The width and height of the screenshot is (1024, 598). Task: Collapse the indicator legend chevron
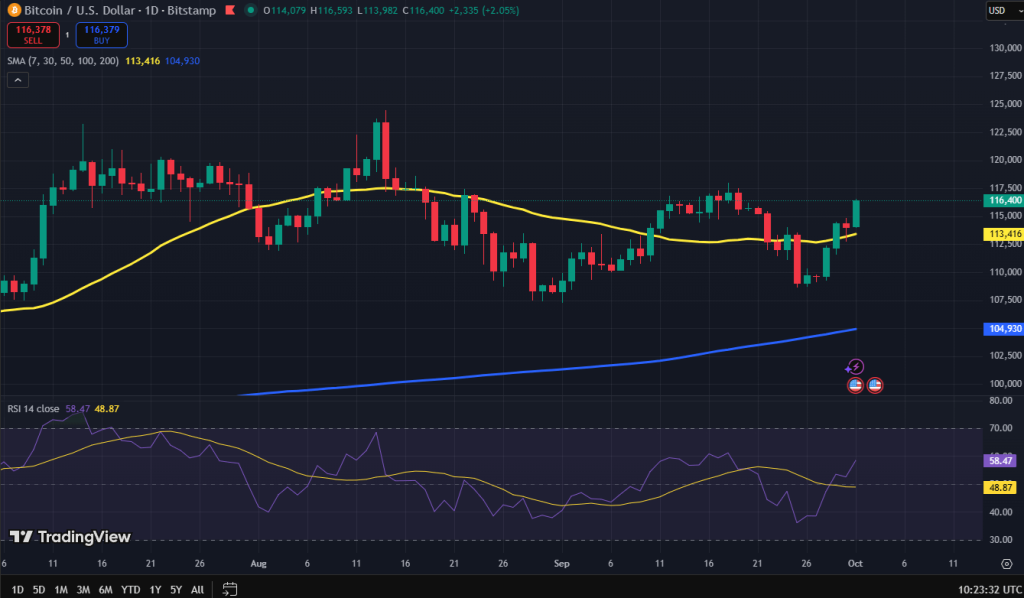[x=18, y=80]
